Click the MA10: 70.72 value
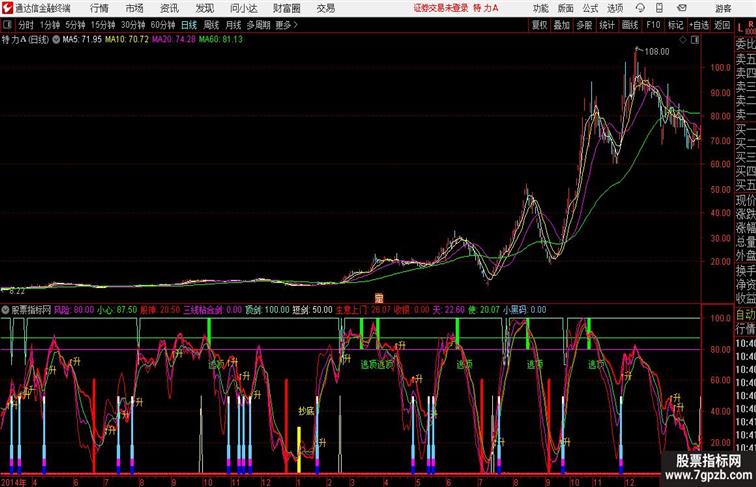This screenshot has height=487, width=756. coord(127,40)
